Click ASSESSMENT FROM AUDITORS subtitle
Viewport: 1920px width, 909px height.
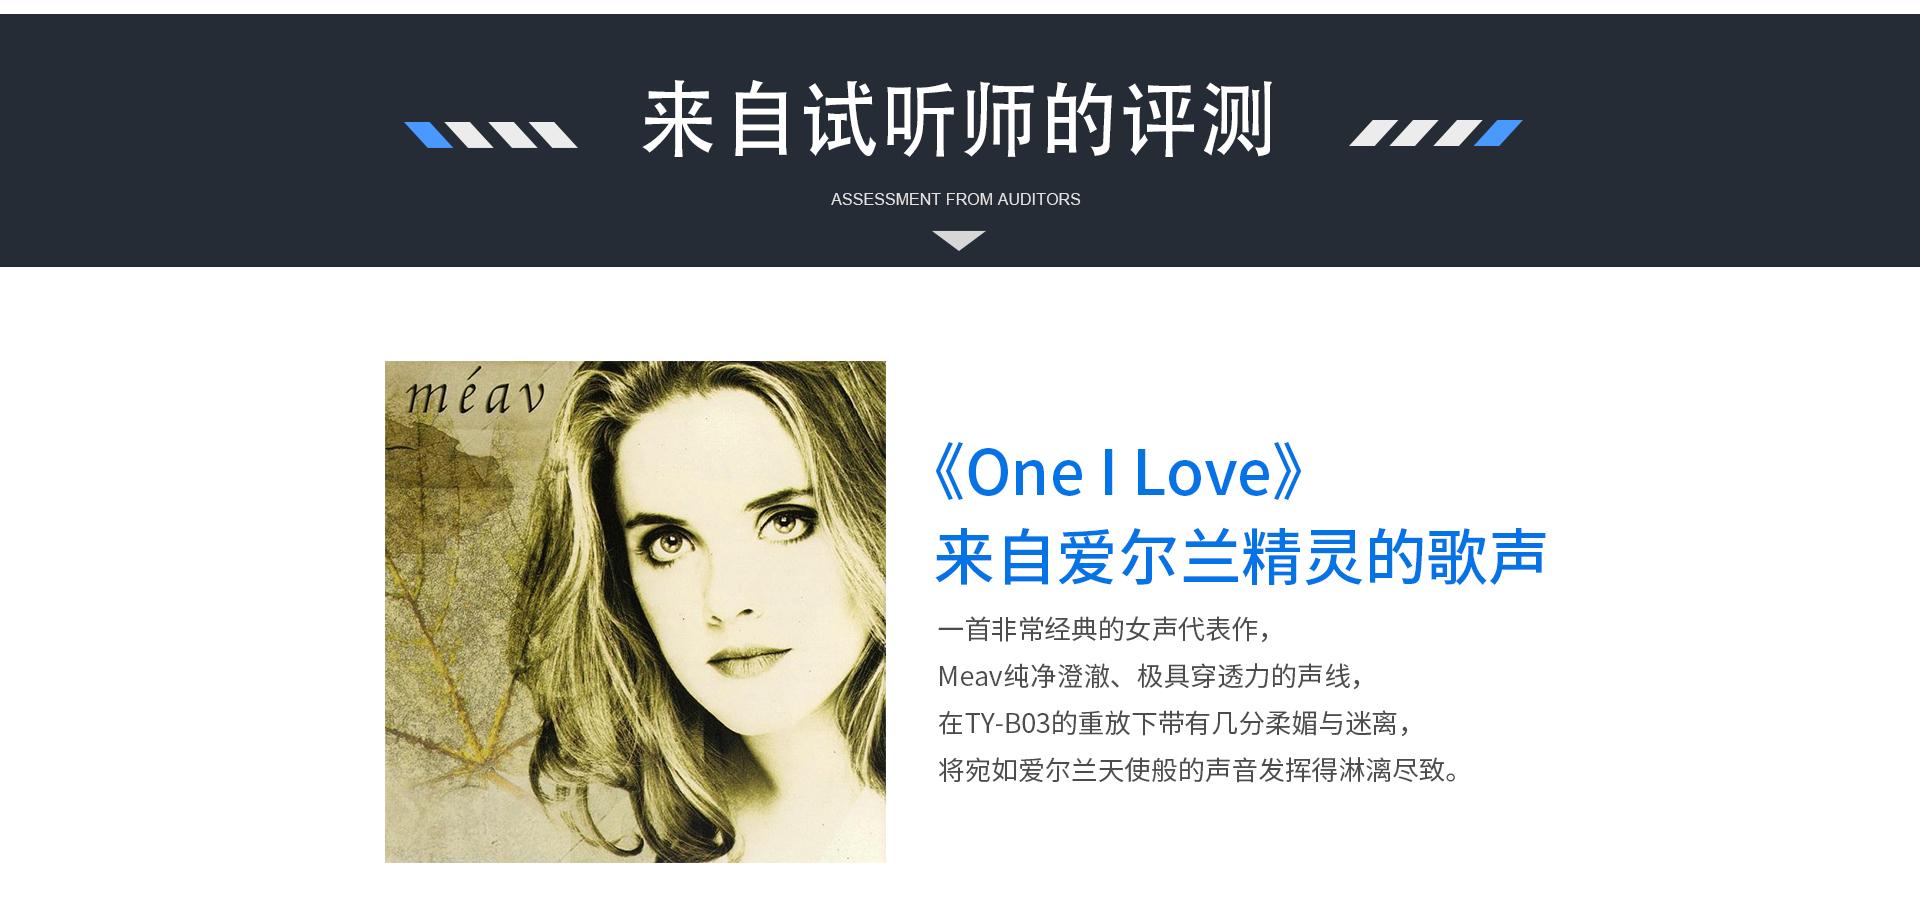click(x=955, y=199)
